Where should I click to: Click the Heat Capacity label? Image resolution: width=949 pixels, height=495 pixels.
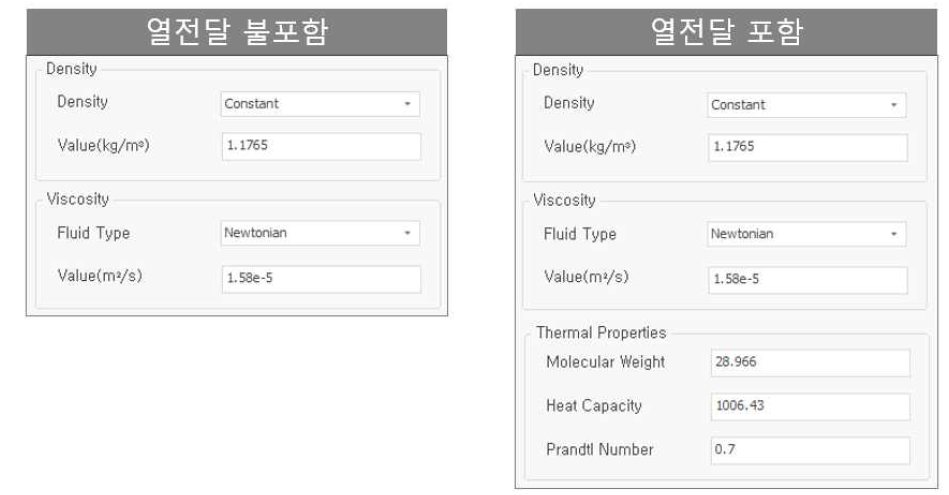click(594, 406)
